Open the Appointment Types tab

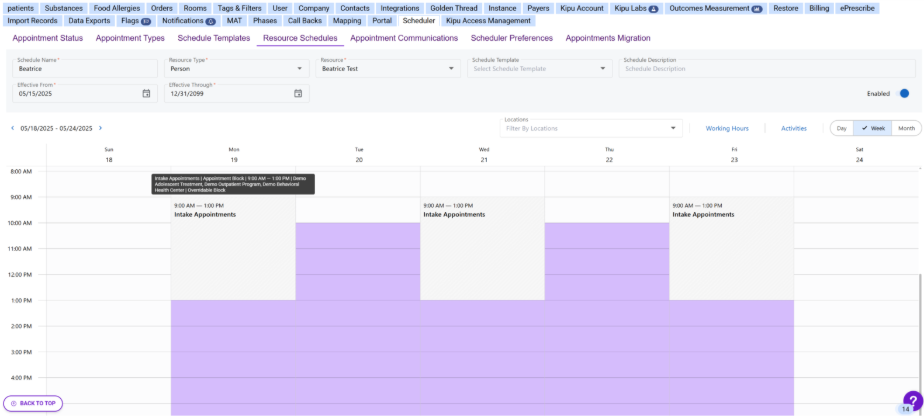pos(130,38)
